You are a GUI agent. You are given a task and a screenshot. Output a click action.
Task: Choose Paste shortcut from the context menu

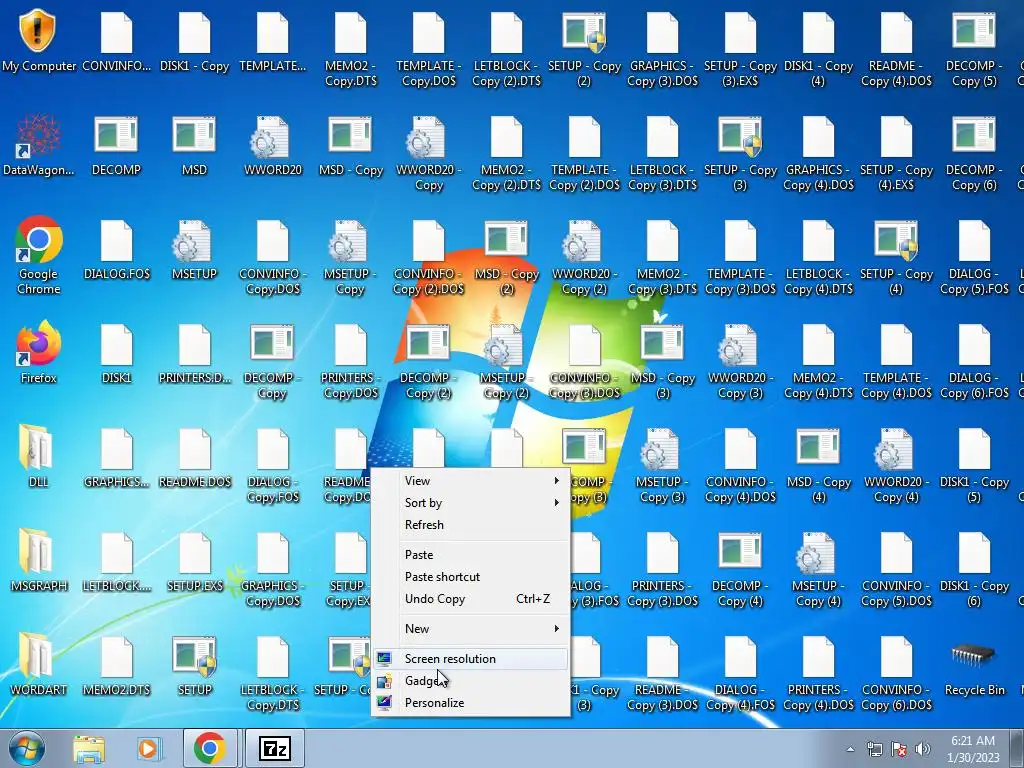coord(470,577)
